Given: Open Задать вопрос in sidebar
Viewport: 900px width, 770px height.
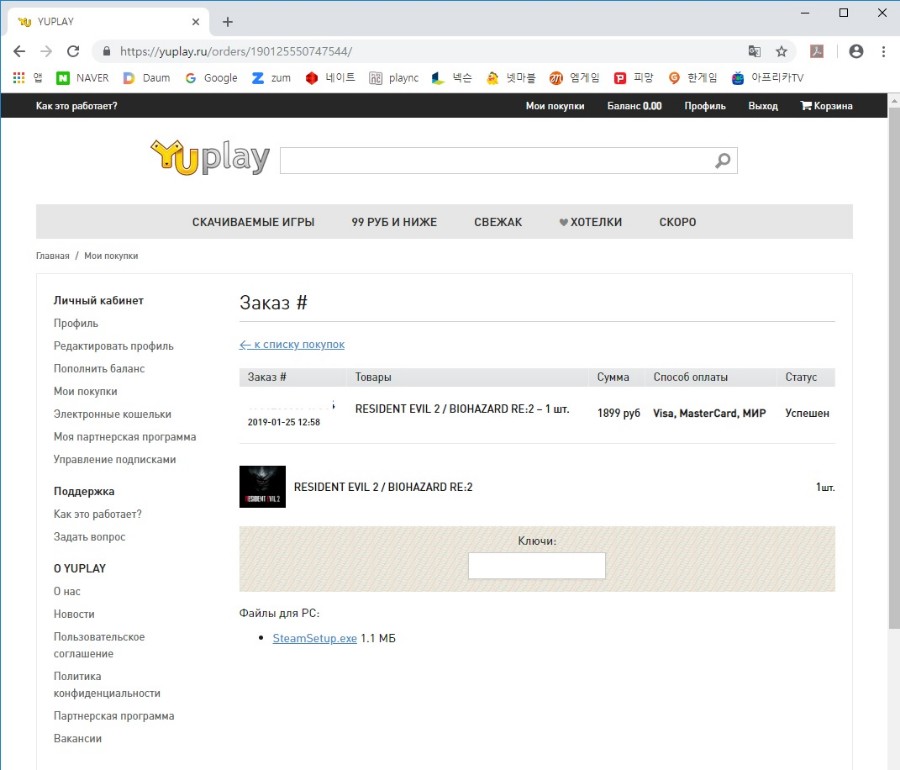Looking at the screenshot, I should coord(90,536).
